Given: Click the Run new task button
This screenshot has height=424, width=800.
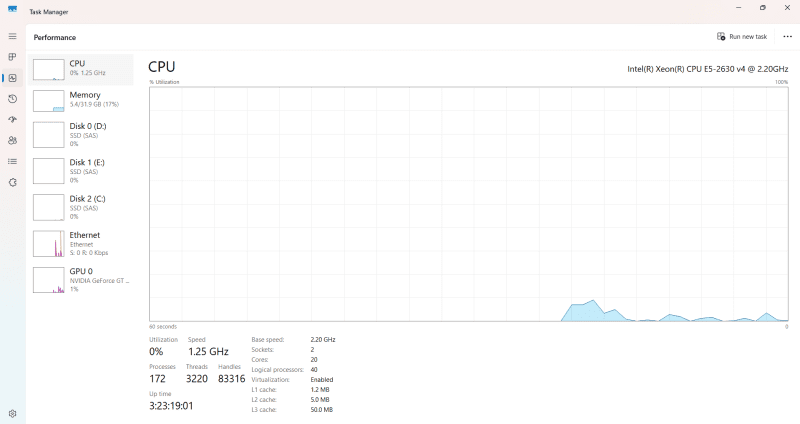Looking at the screenshot, I should point(742,36).
